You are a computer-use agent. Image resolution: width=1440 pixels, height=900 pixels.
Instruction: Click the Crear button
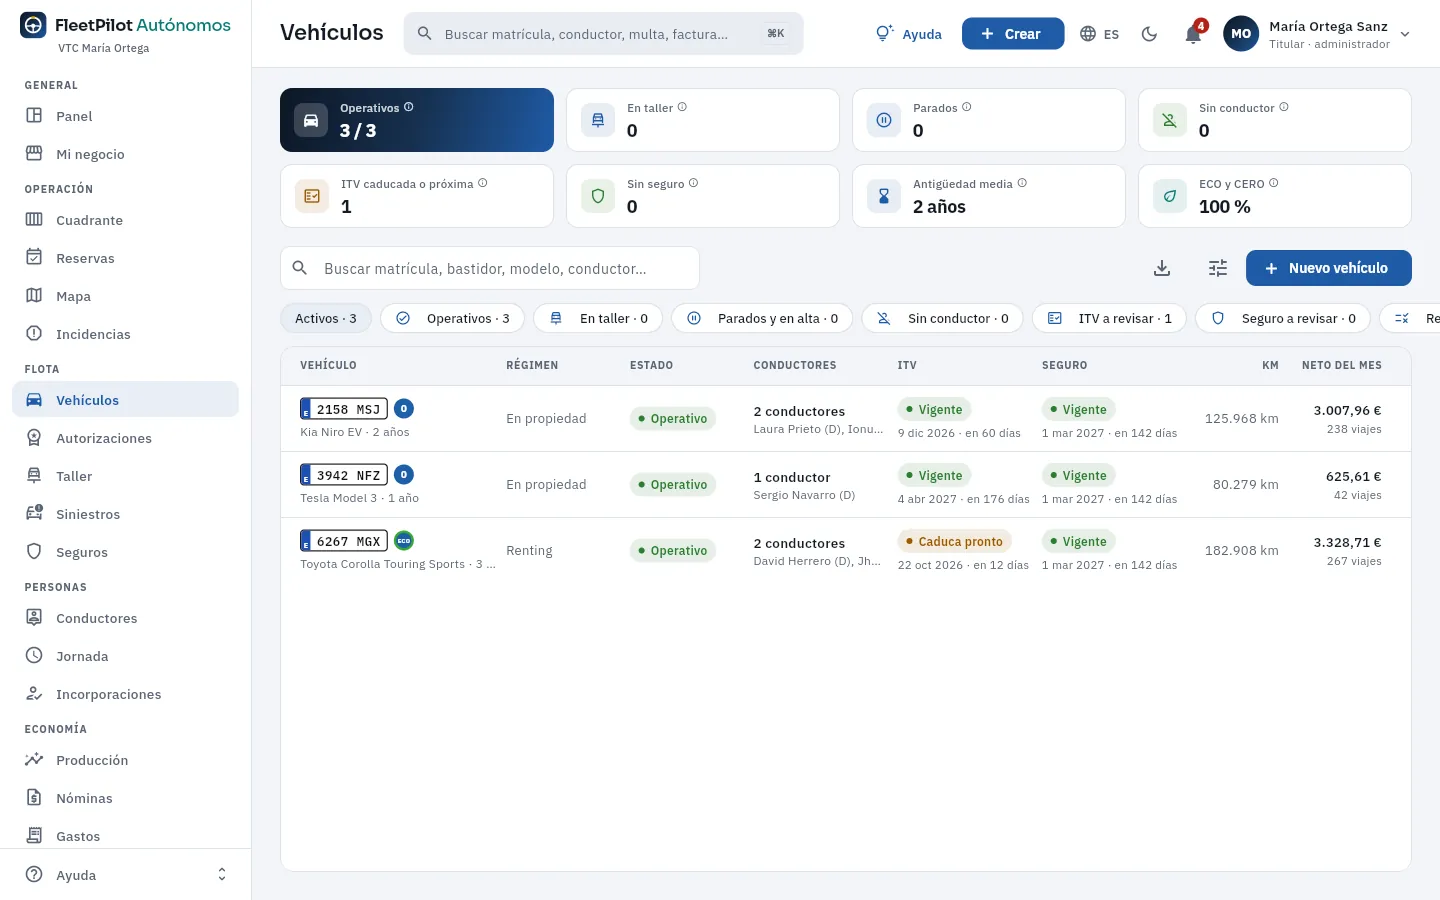pyautogui.click(x=1013, y=34)
